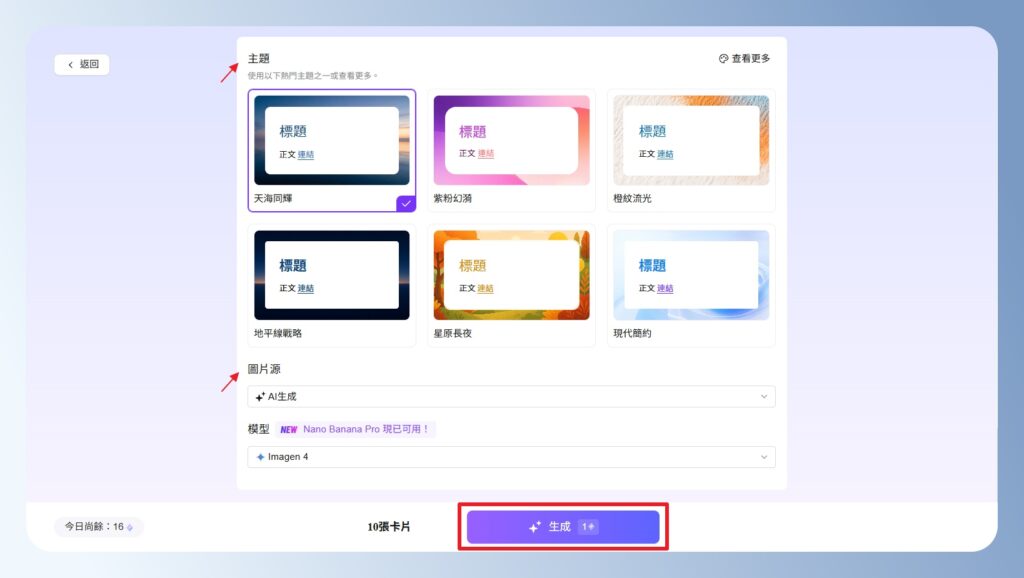Click the eye icon beside 查看更多
Screen dimensions: 1024x578
tap(723, 58)
